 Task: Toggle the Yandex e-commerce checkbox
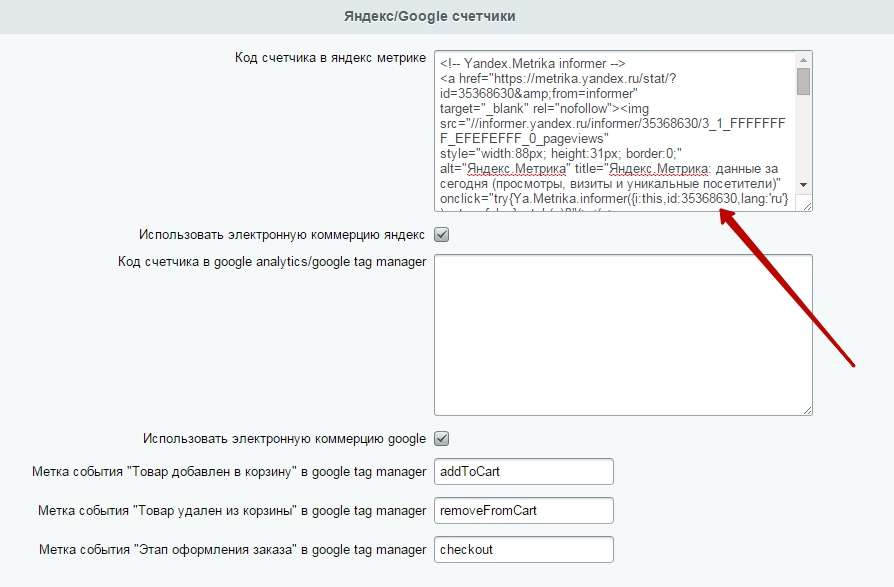(x=441, y=235)
